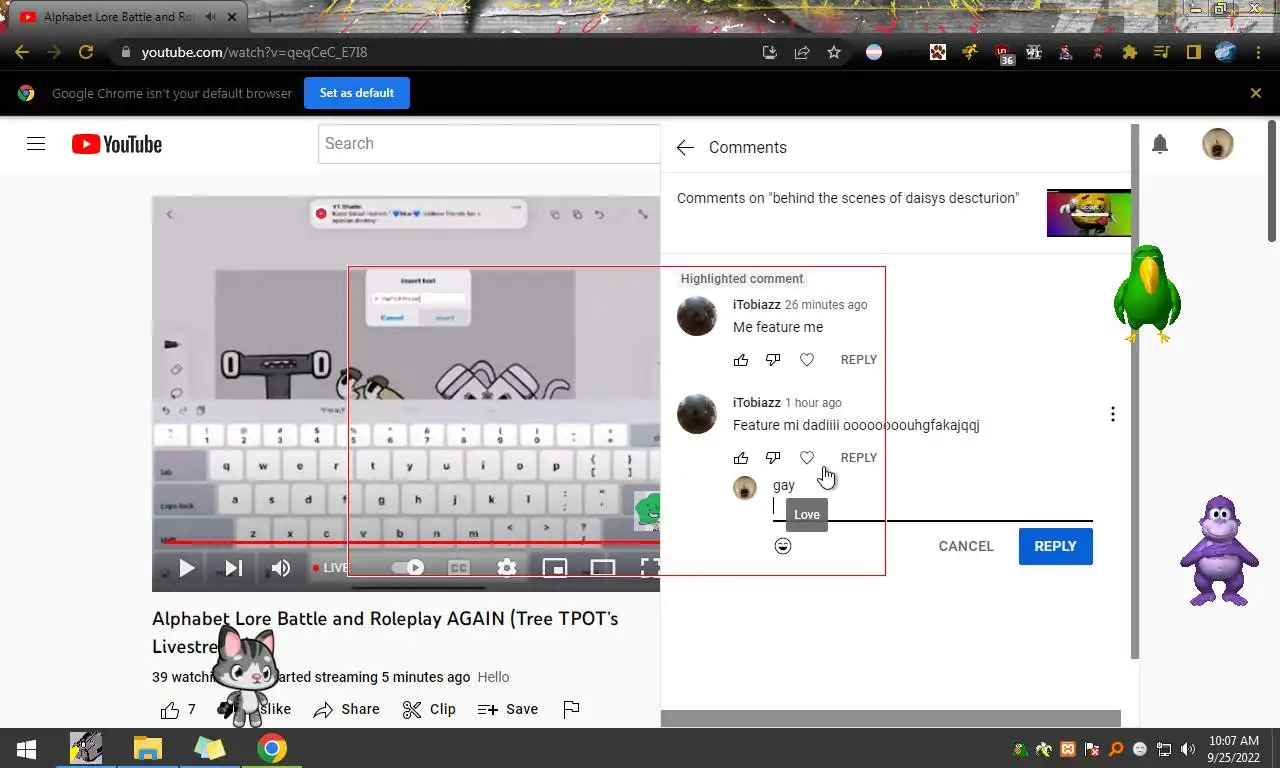Seek on the red video progress bar
This screenshot has width=1280, height=768.
click(406, 543)
